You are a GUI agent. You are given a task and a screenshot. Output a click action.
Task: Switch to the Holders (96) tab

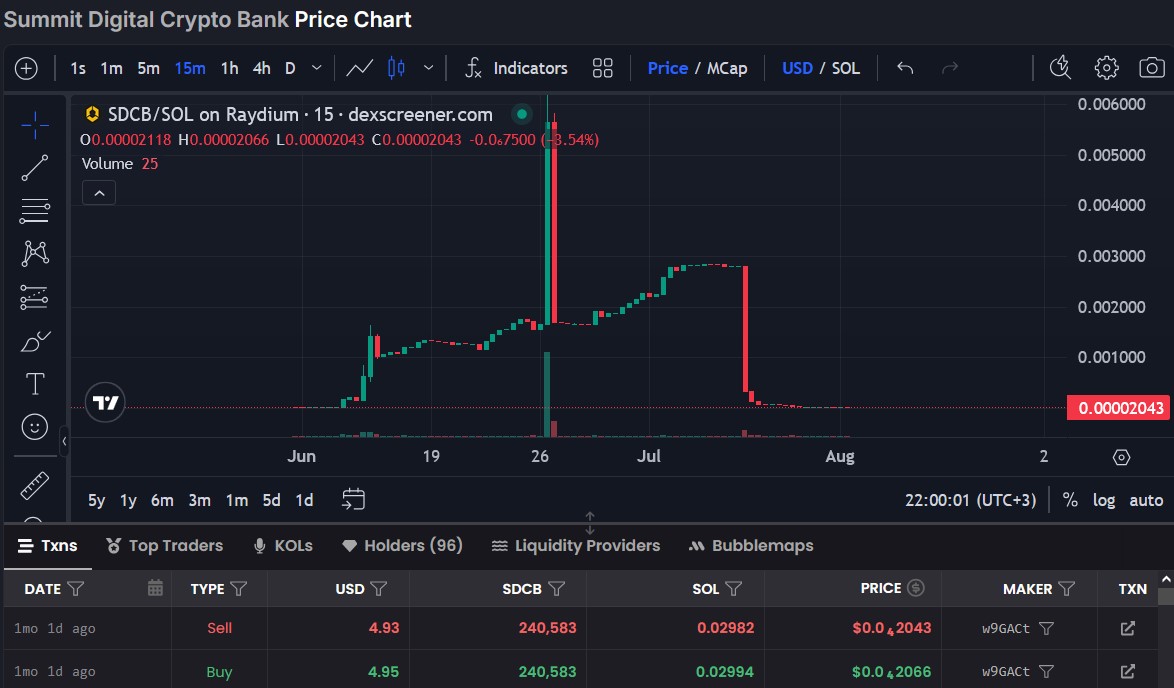pyautogui.click(x=402, y=546)
